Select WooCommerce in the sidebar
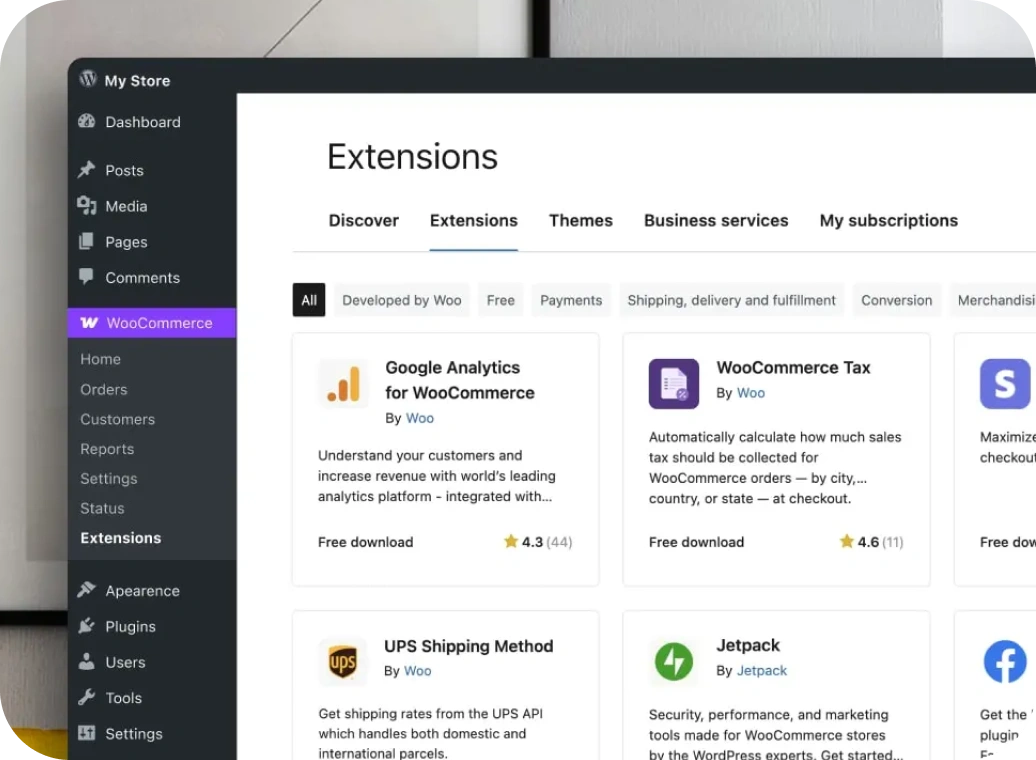Image resolution: width=1036 pixels, height=760 pixels. point(152,323)
